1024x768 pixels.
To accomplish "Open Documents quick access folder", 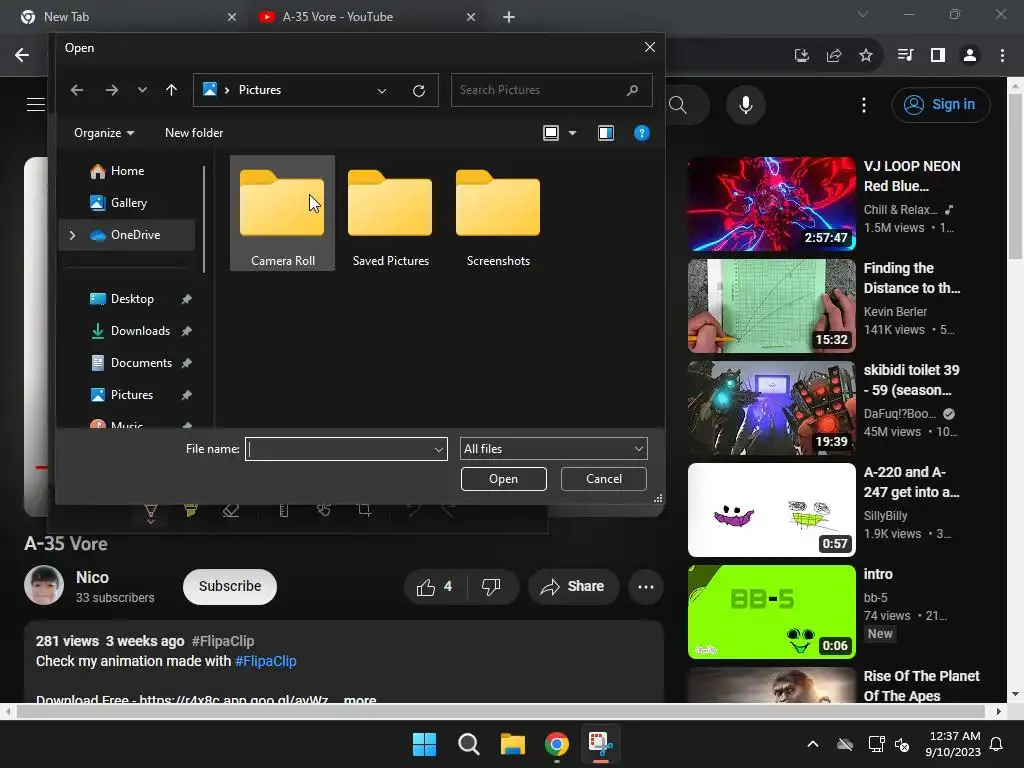I will (141, 363).
